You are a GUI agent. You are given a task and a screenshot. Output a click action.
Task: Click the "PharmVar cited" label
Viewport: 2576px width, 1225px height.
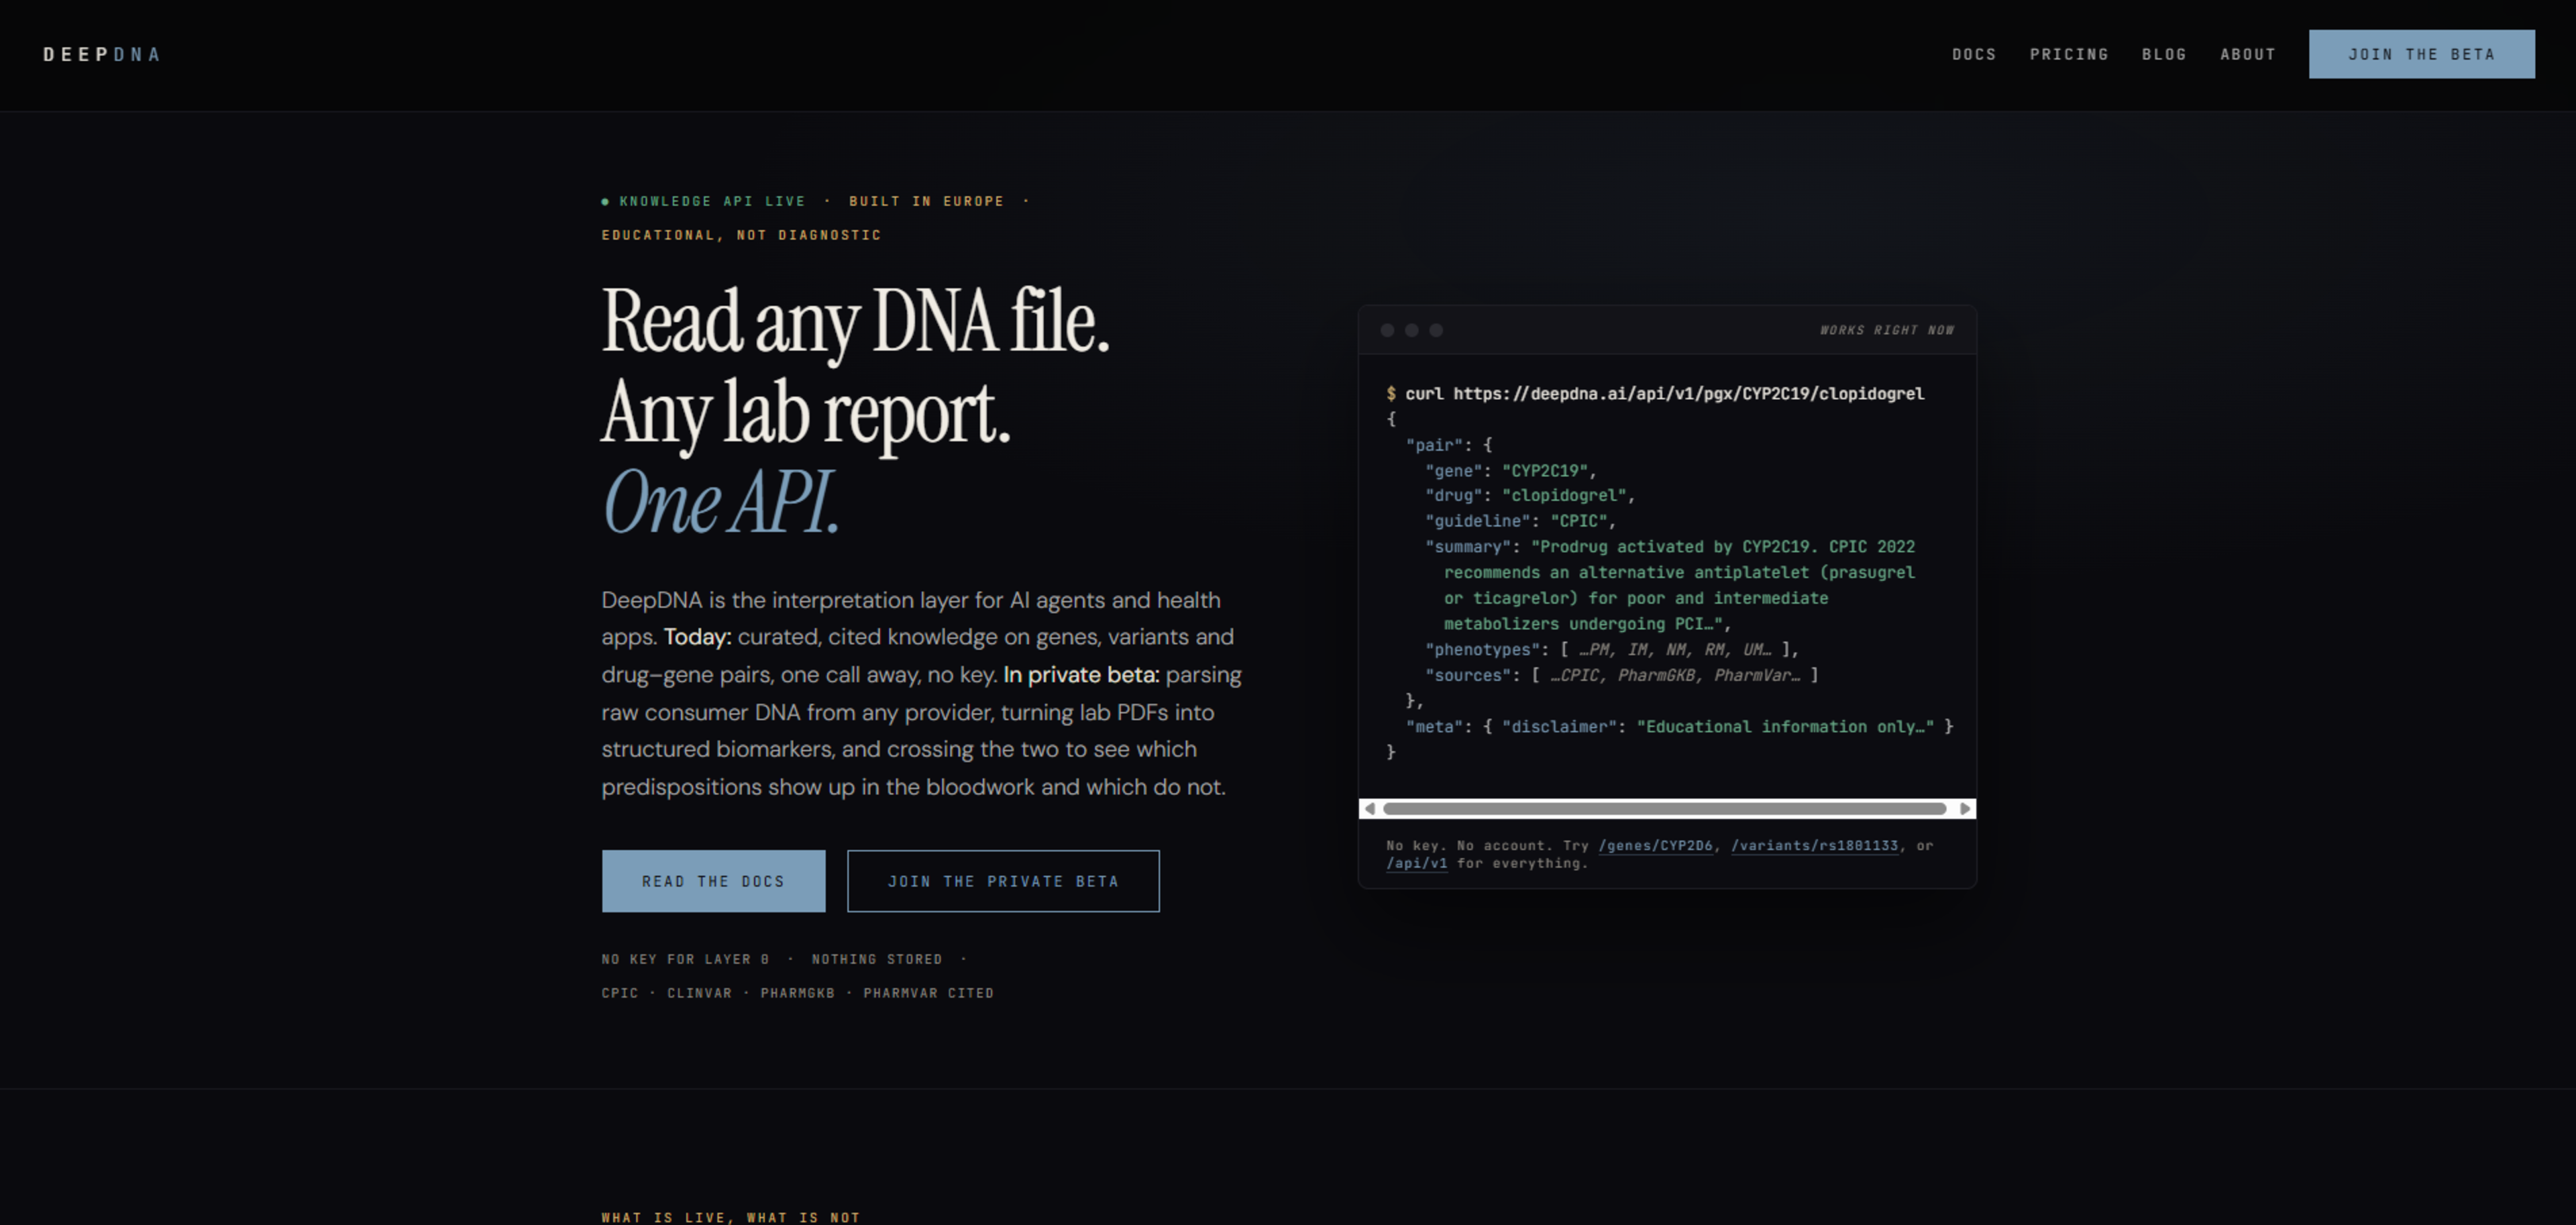click(x=928, y=993)
